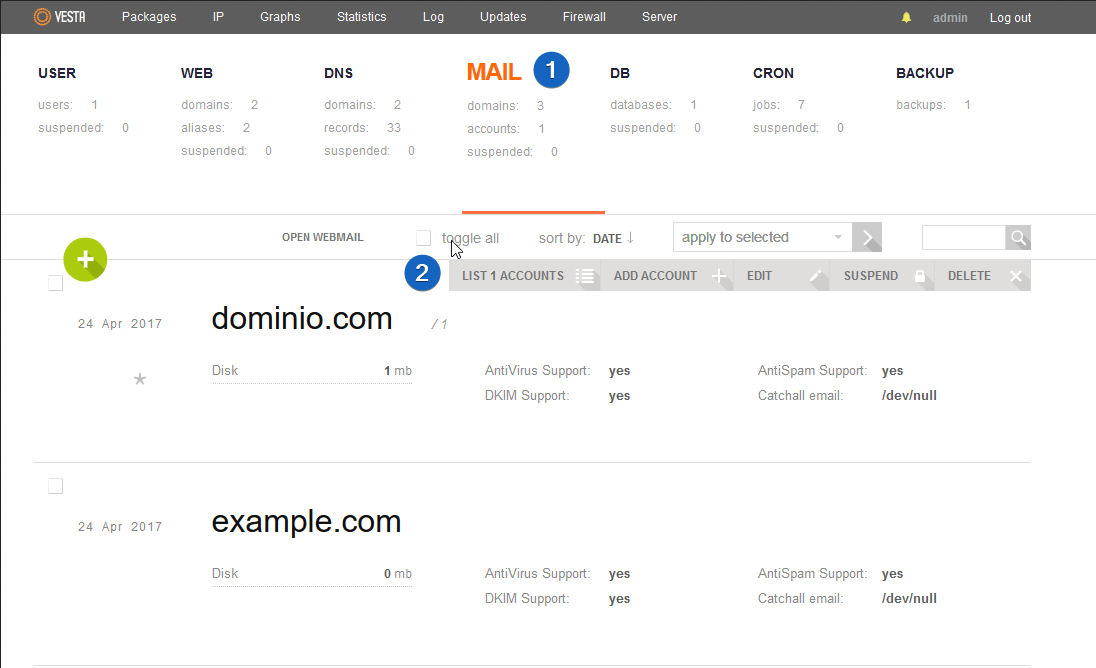The image size is (1096, 668).
Task: Click the Log out link
Action: click(x=1010, y=17)
